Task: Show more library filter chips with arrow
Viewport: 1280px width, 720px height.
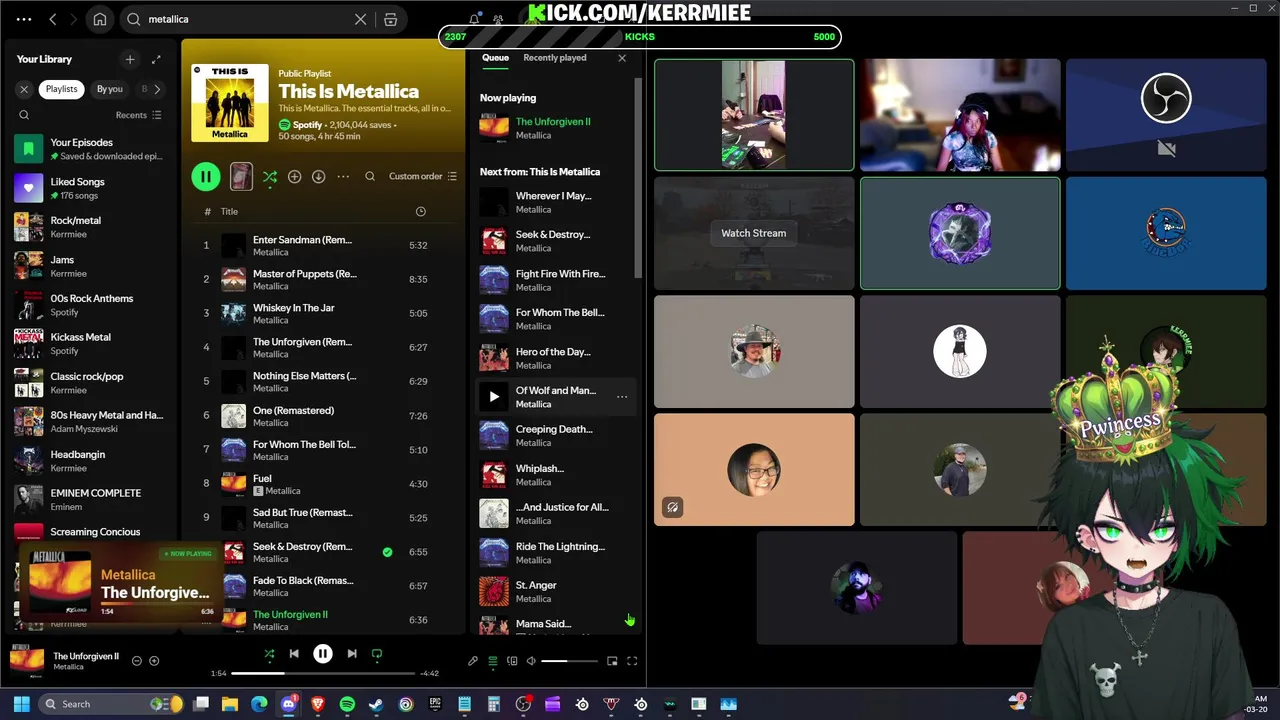Action: point(157,89)
